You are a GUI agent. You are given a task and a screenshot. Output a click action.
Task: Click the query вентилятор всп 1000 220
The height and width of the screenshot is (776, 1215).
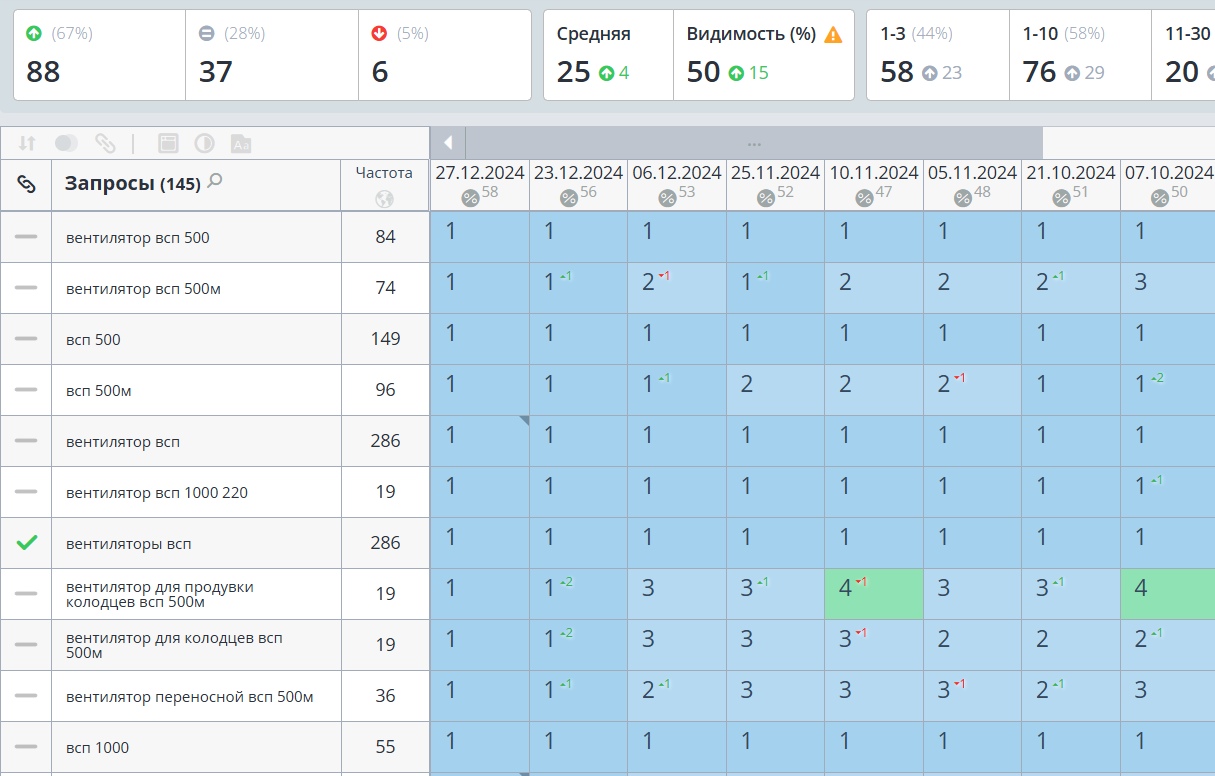click(157, 493)
